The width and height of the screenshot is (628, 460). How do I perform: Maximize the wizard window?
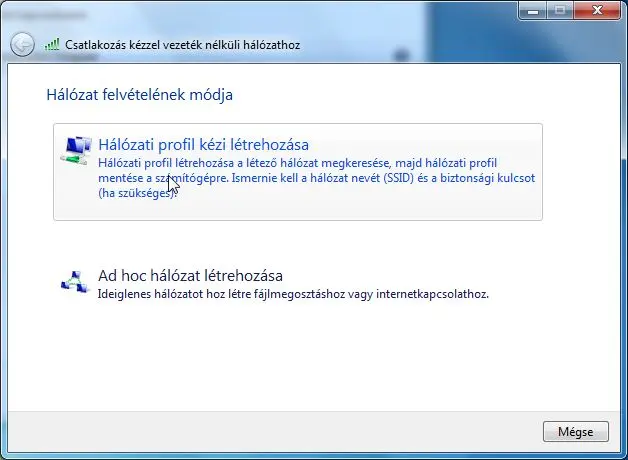click(559, 10)
